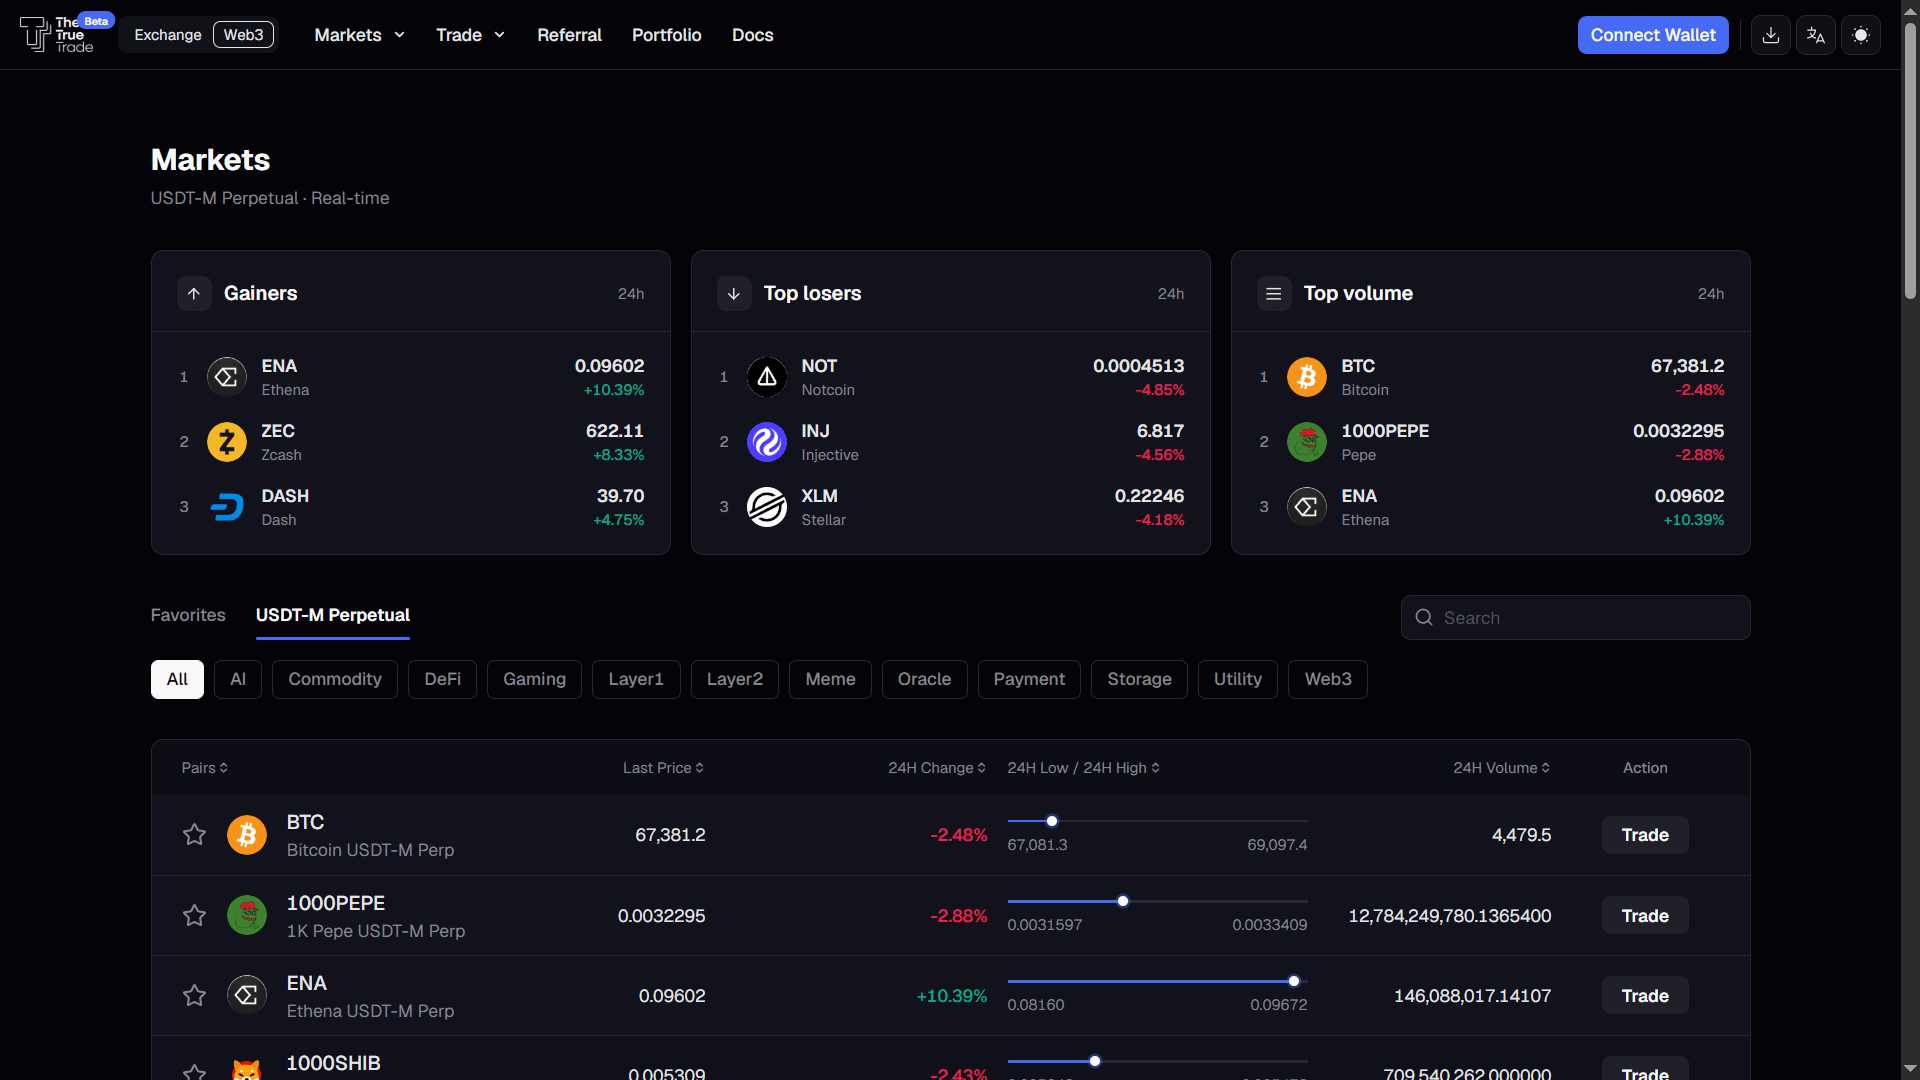Click the ZEC Zcash coin icon
The height and width of the screenshot is (1080, 1920).
(x=227, y=442)
